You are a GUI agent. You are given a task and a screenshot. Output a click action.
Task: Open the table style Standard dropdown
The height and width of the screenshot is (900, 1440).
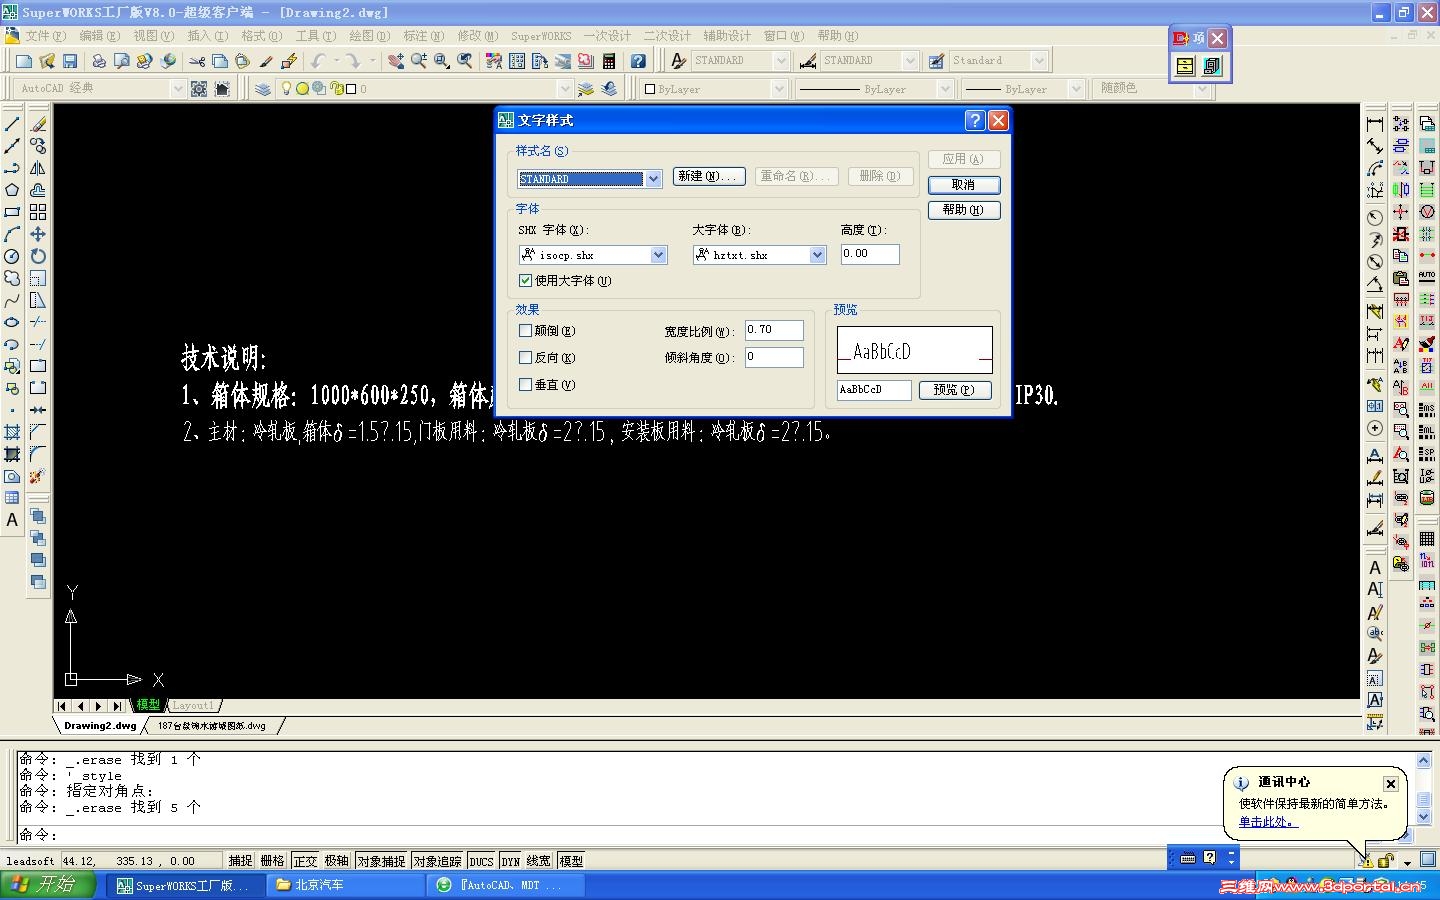tap(1039, 61)
